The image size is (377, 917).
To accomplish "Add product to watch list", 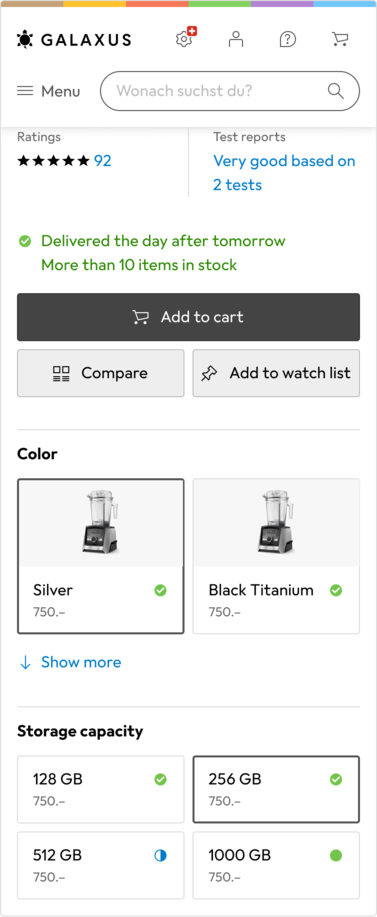I will [276, 373].
